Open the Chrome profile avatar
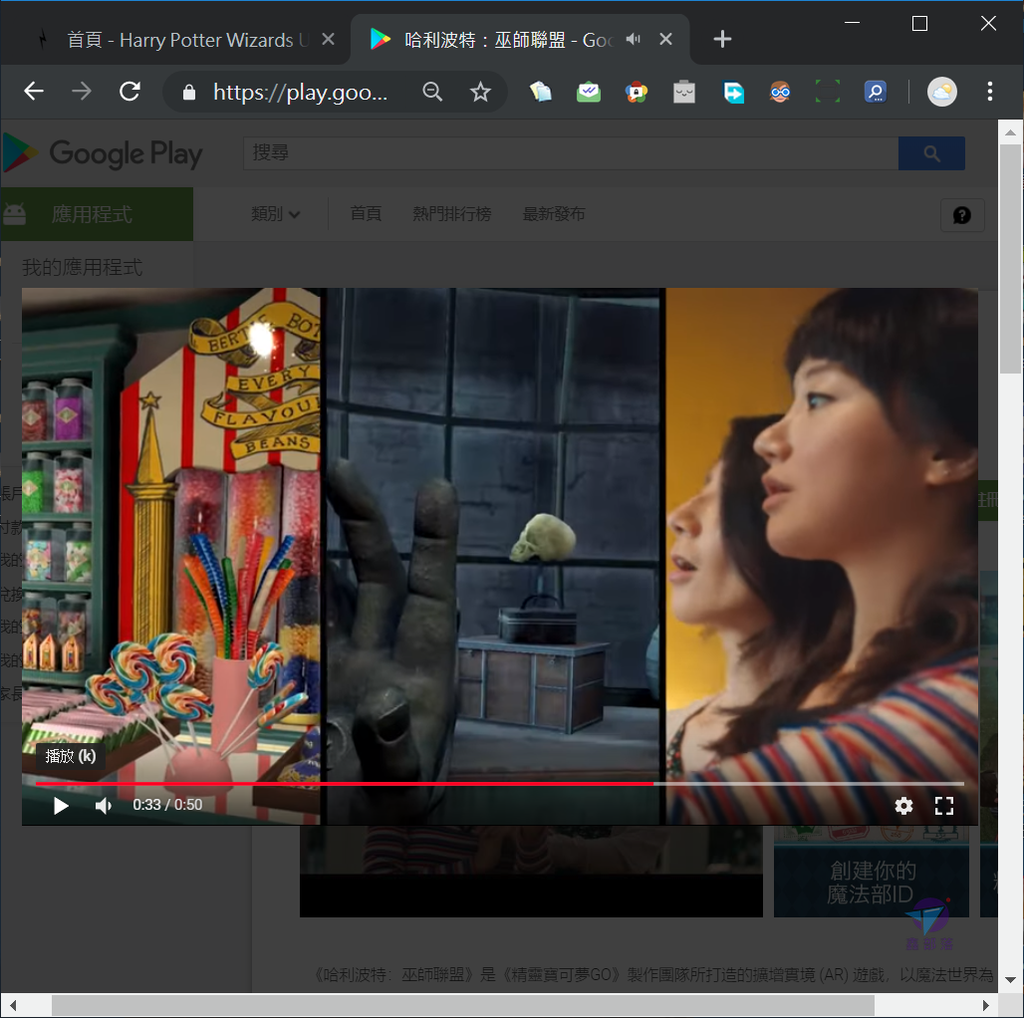Image resolution: width=1024 pixels, height=1018 pixels. [942, 91]
